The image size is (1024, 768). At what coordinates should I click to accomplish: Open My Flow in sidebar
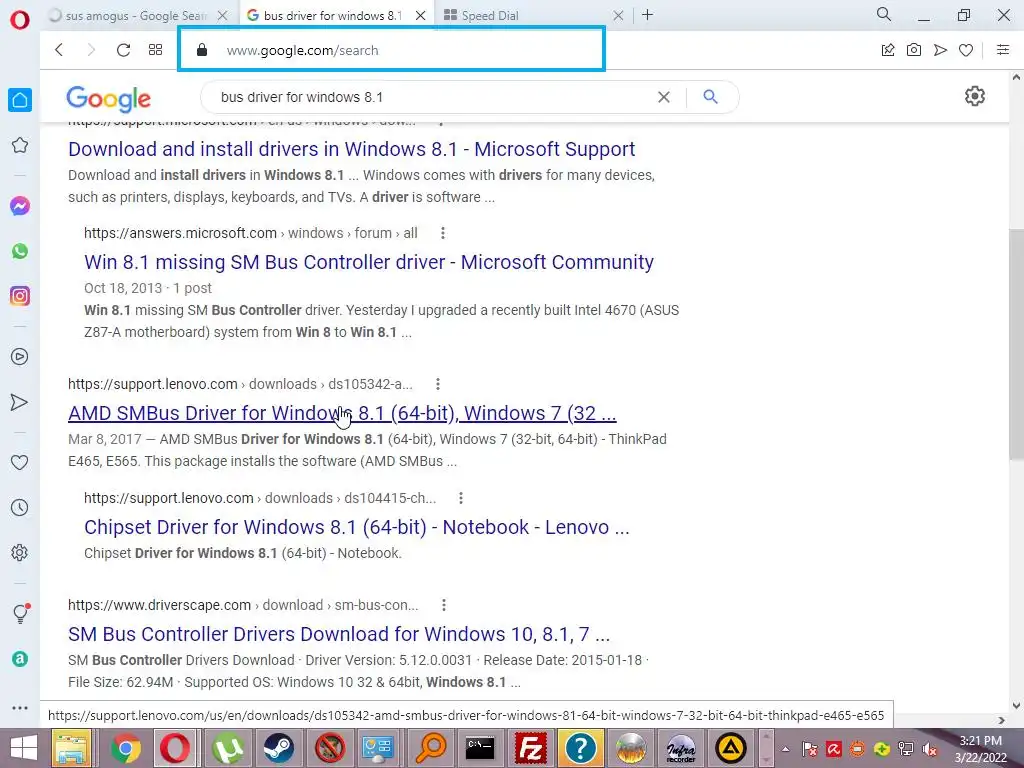point(20,402)
